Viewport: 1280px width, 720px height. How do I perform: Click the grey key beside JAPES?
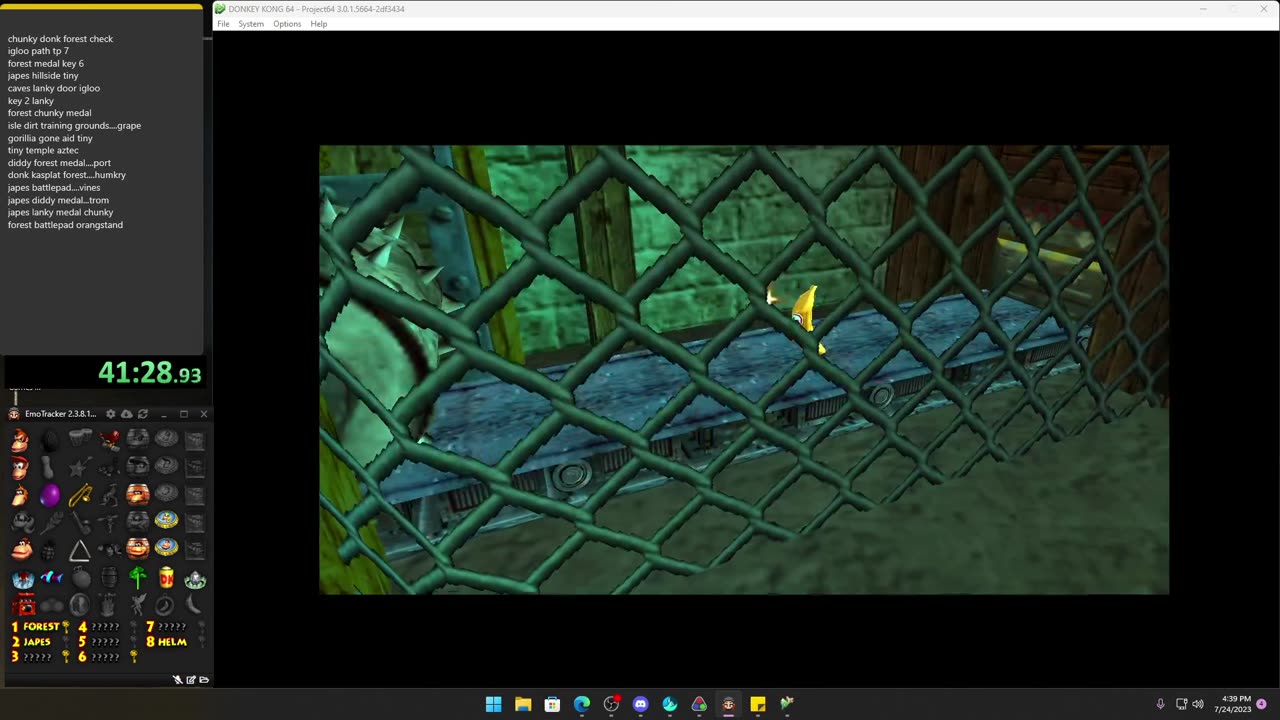[x=66, y=642]
